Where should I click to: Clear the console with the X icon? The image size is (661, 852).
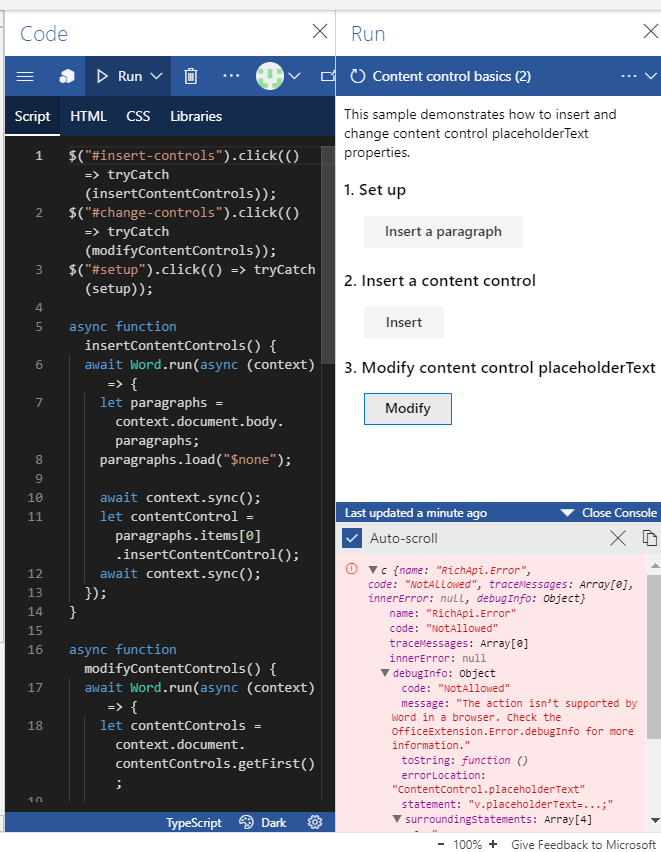pyautogui.click(x=617, y=536)
